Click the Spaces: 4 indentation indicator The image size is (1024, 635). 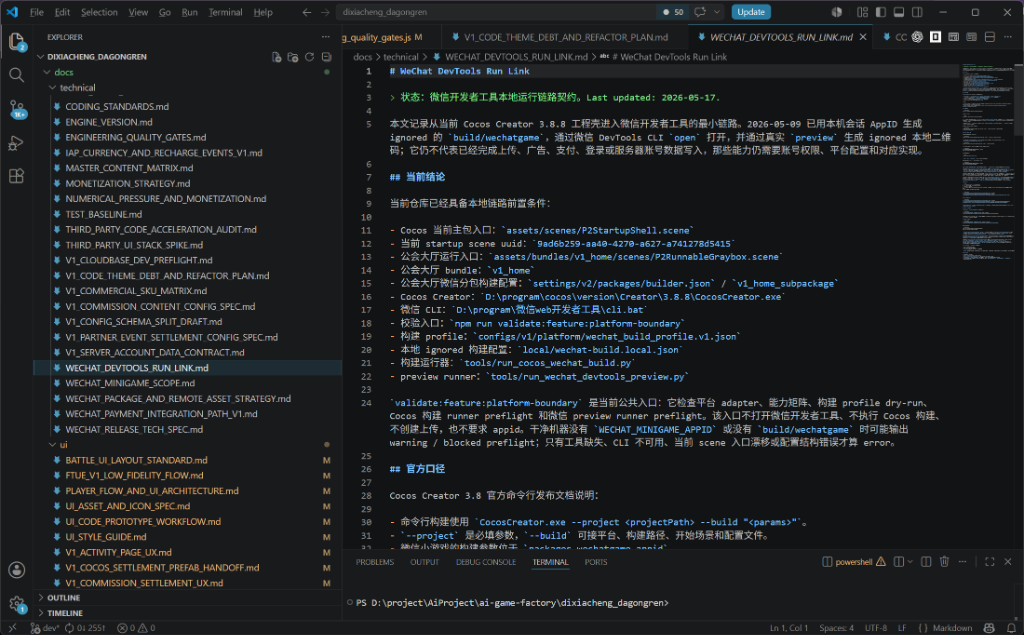(x=837, y=628)
